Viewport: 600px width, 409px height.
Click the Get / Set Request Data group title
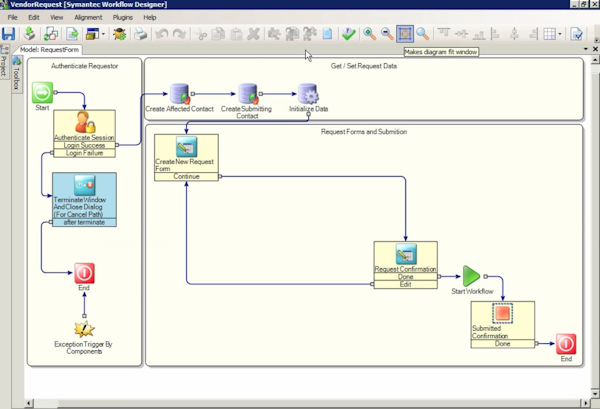(364, 66)
